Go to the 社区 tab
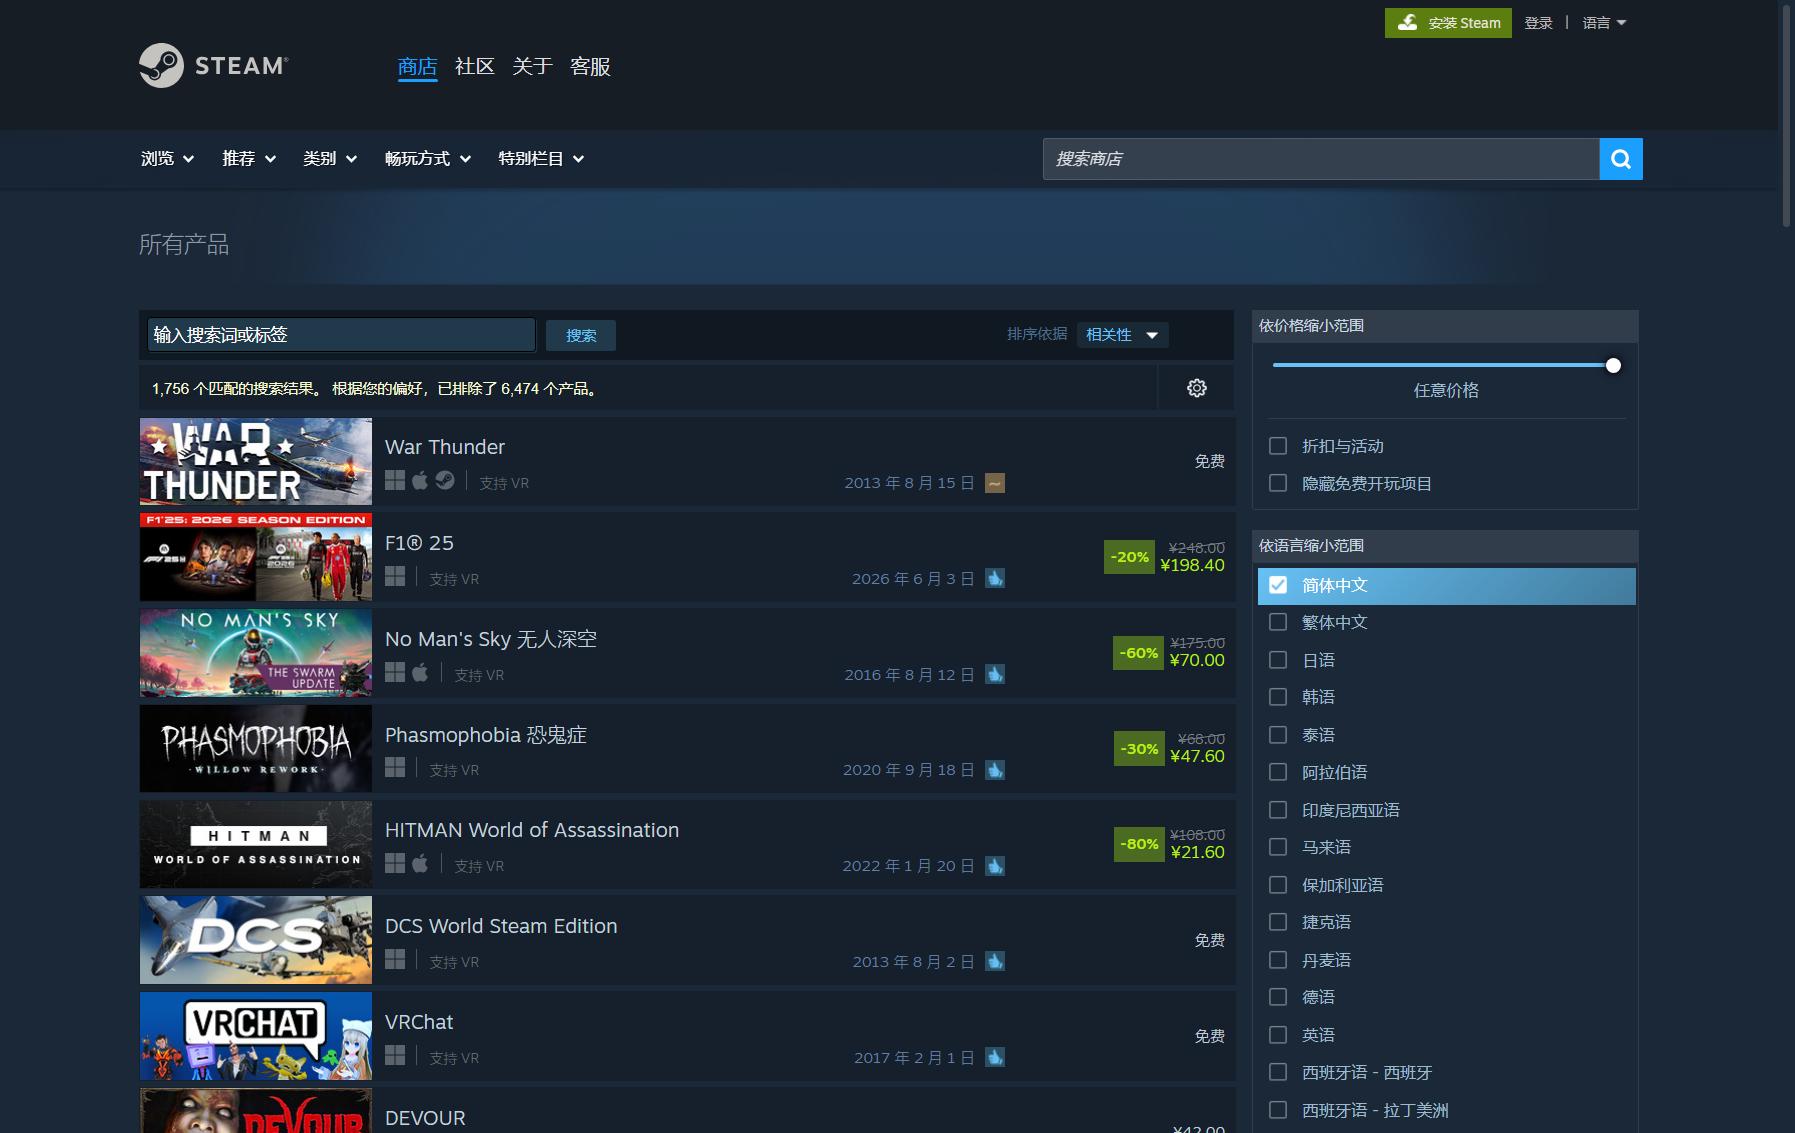 tap(475, 67)
